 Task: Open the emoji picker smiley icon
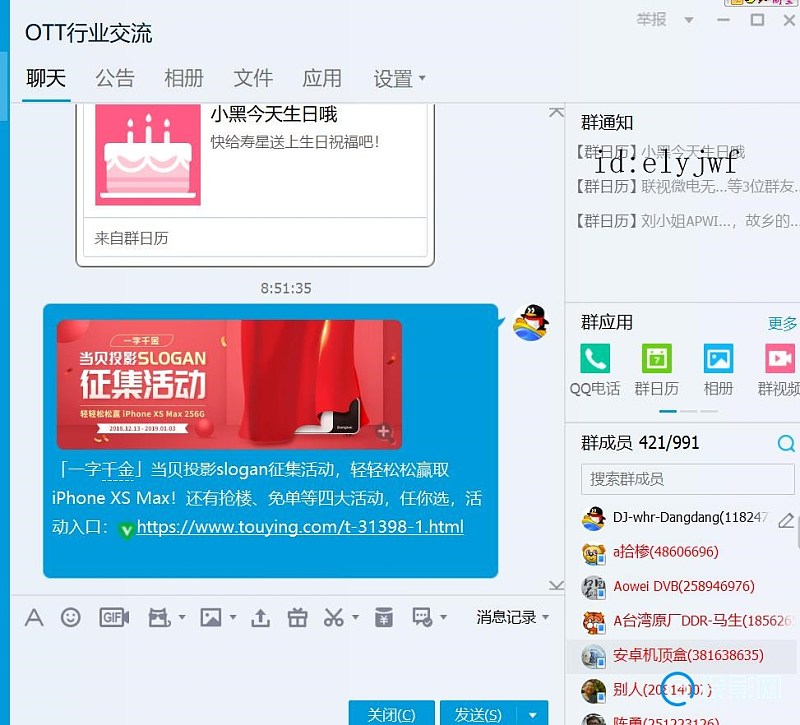[70, 617]
